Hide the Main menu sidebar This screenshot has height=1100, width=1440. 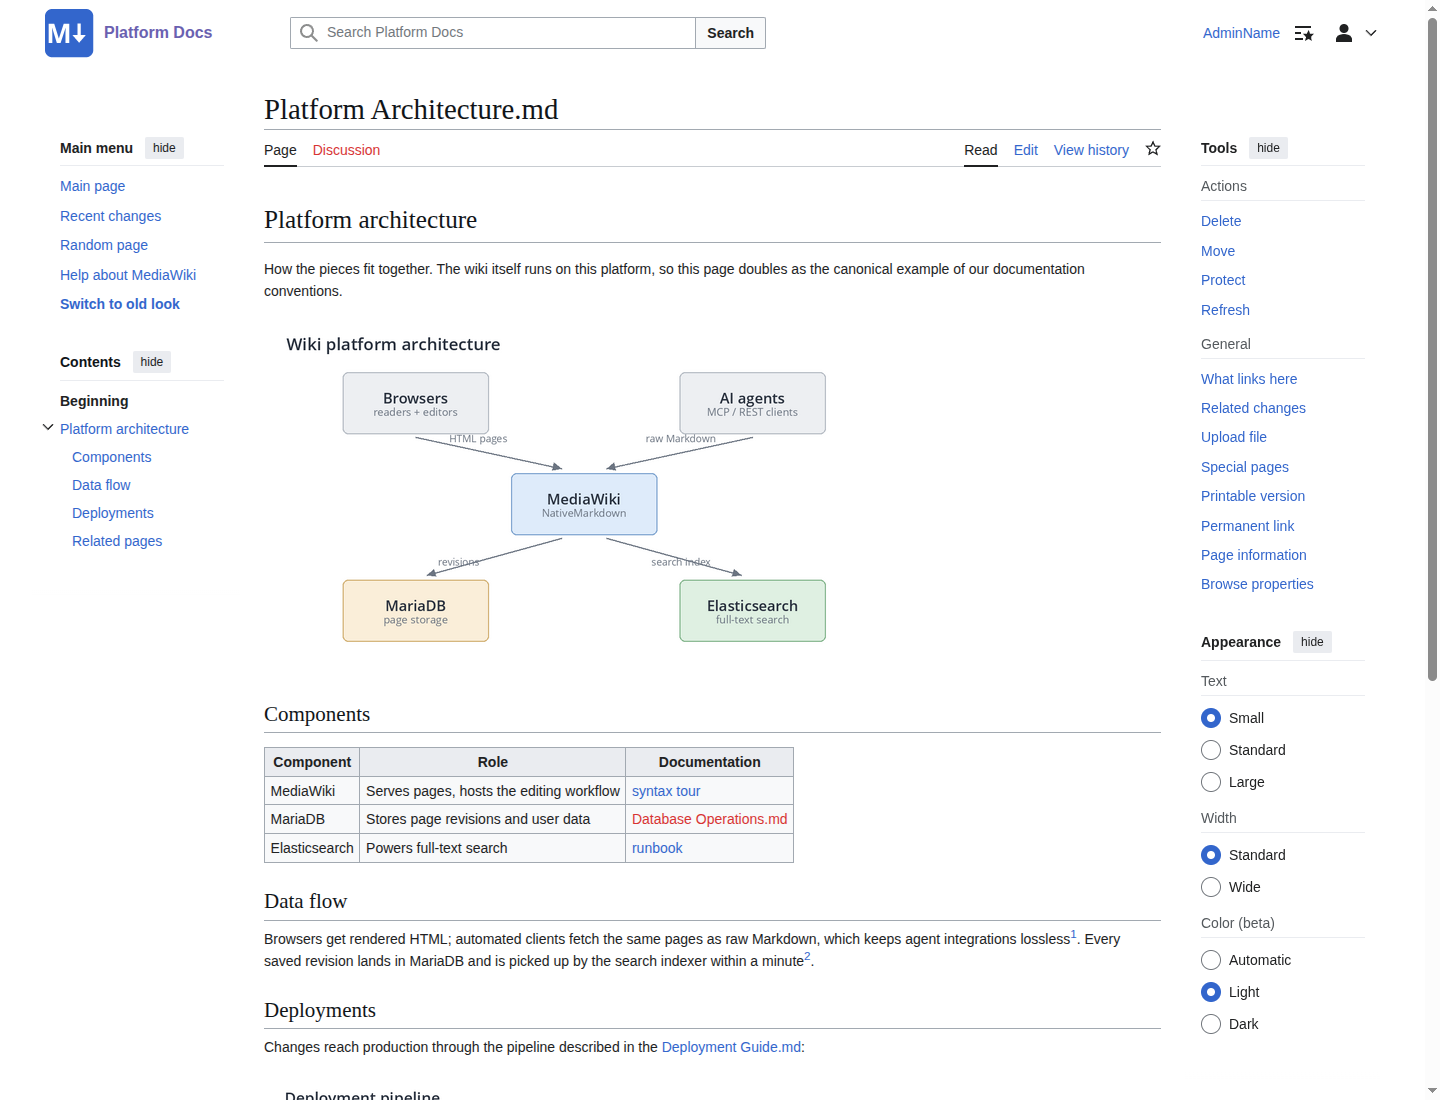164,148
